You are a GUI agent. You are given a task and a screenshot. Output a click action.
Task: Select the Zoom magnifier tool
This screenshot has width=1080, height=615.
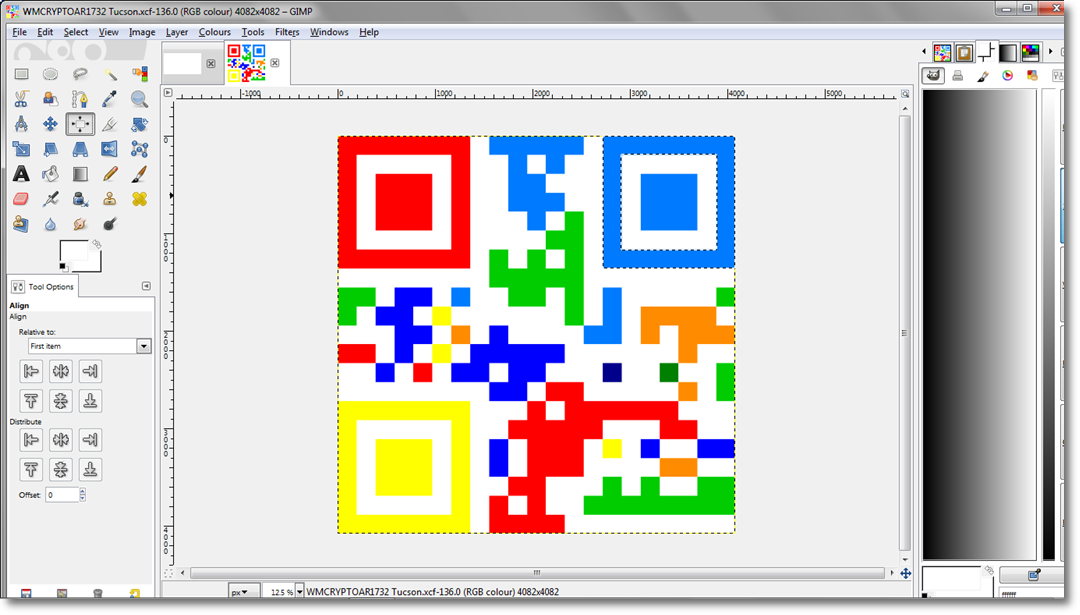[x=139, y=99]
